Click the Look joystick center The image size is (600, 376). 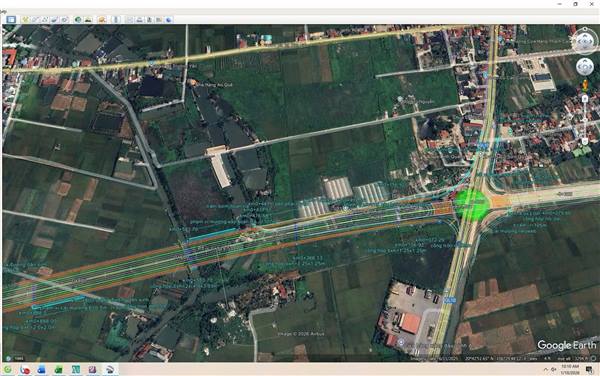point(585,41)
